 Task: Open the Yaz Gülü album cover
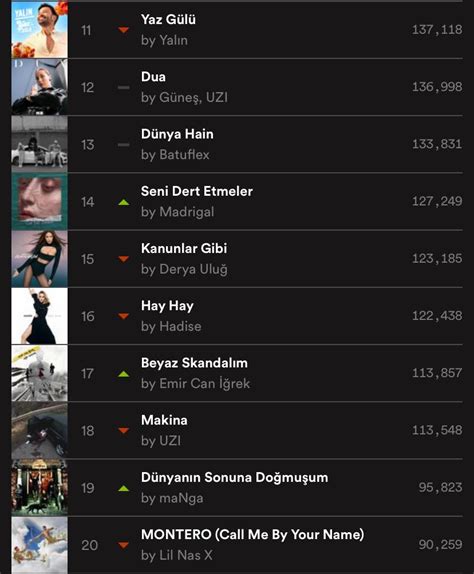pos(40,29)
